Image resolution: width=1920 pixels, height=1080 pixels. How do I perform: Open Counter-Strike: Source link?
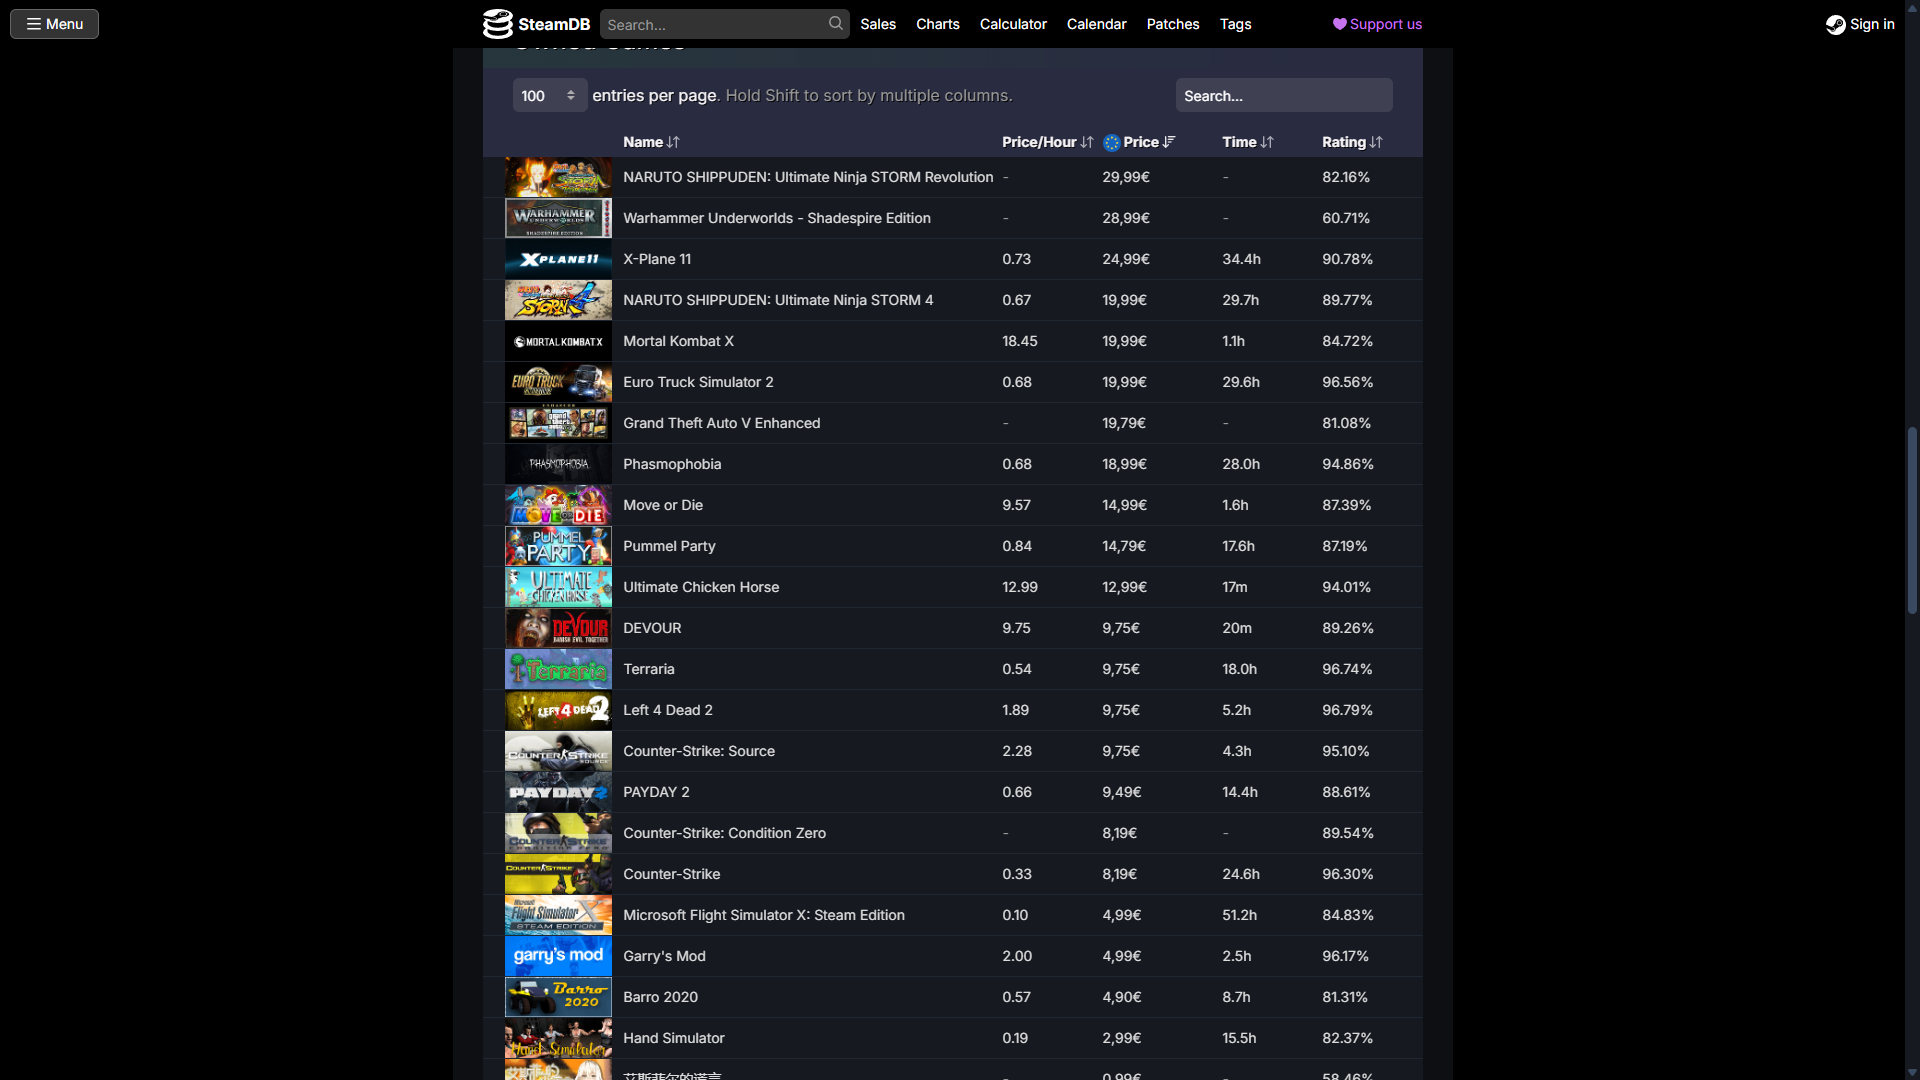699,751
